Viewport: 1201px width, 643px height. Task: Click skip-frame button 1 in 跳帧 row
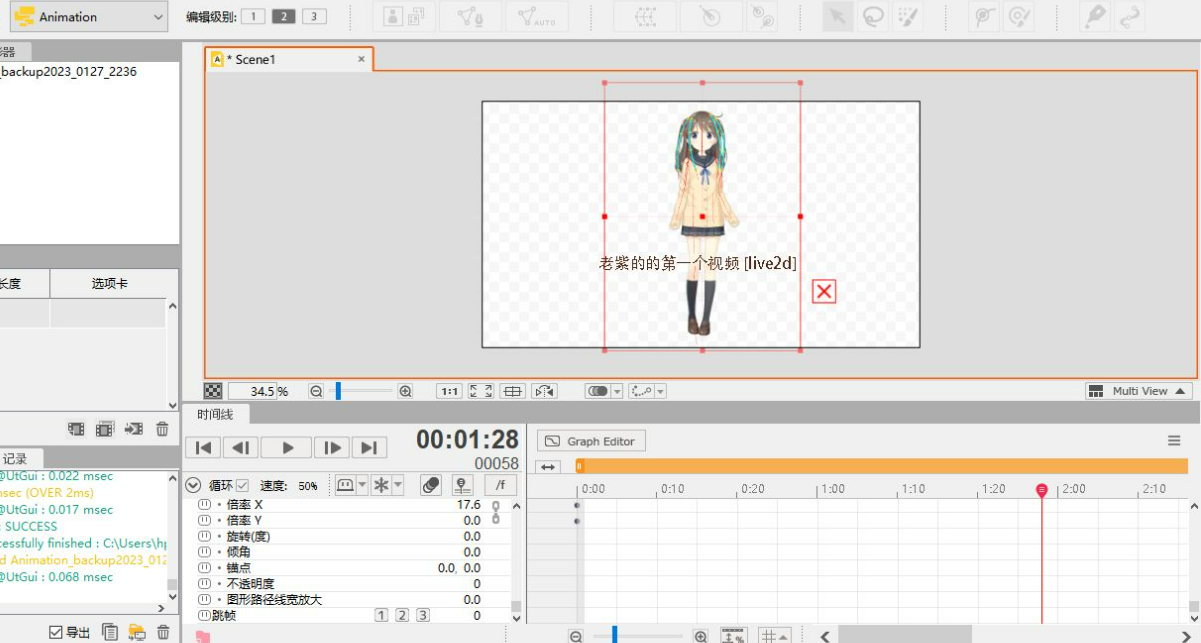(381, 615)
